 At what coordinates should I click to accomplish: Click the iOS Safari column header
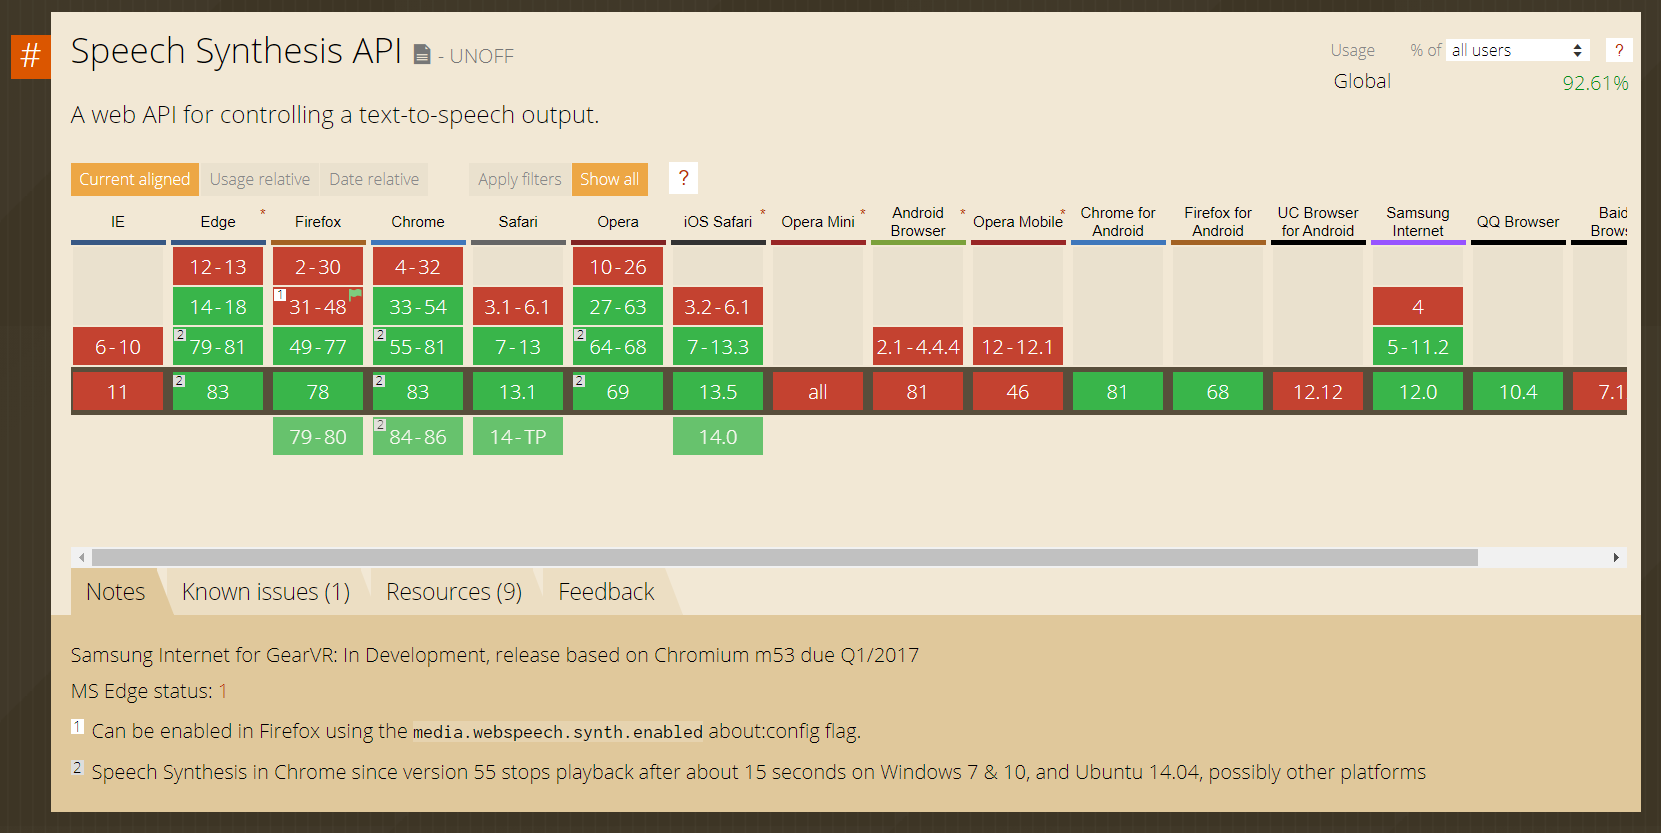coord(718,222)
